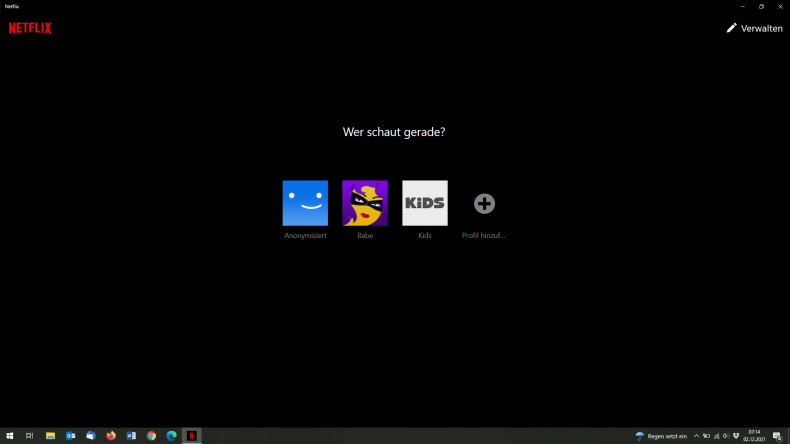Select the Anonymisiert smiley profile avatar
This screenshot has height=444, width=790.
pos(305,203)
